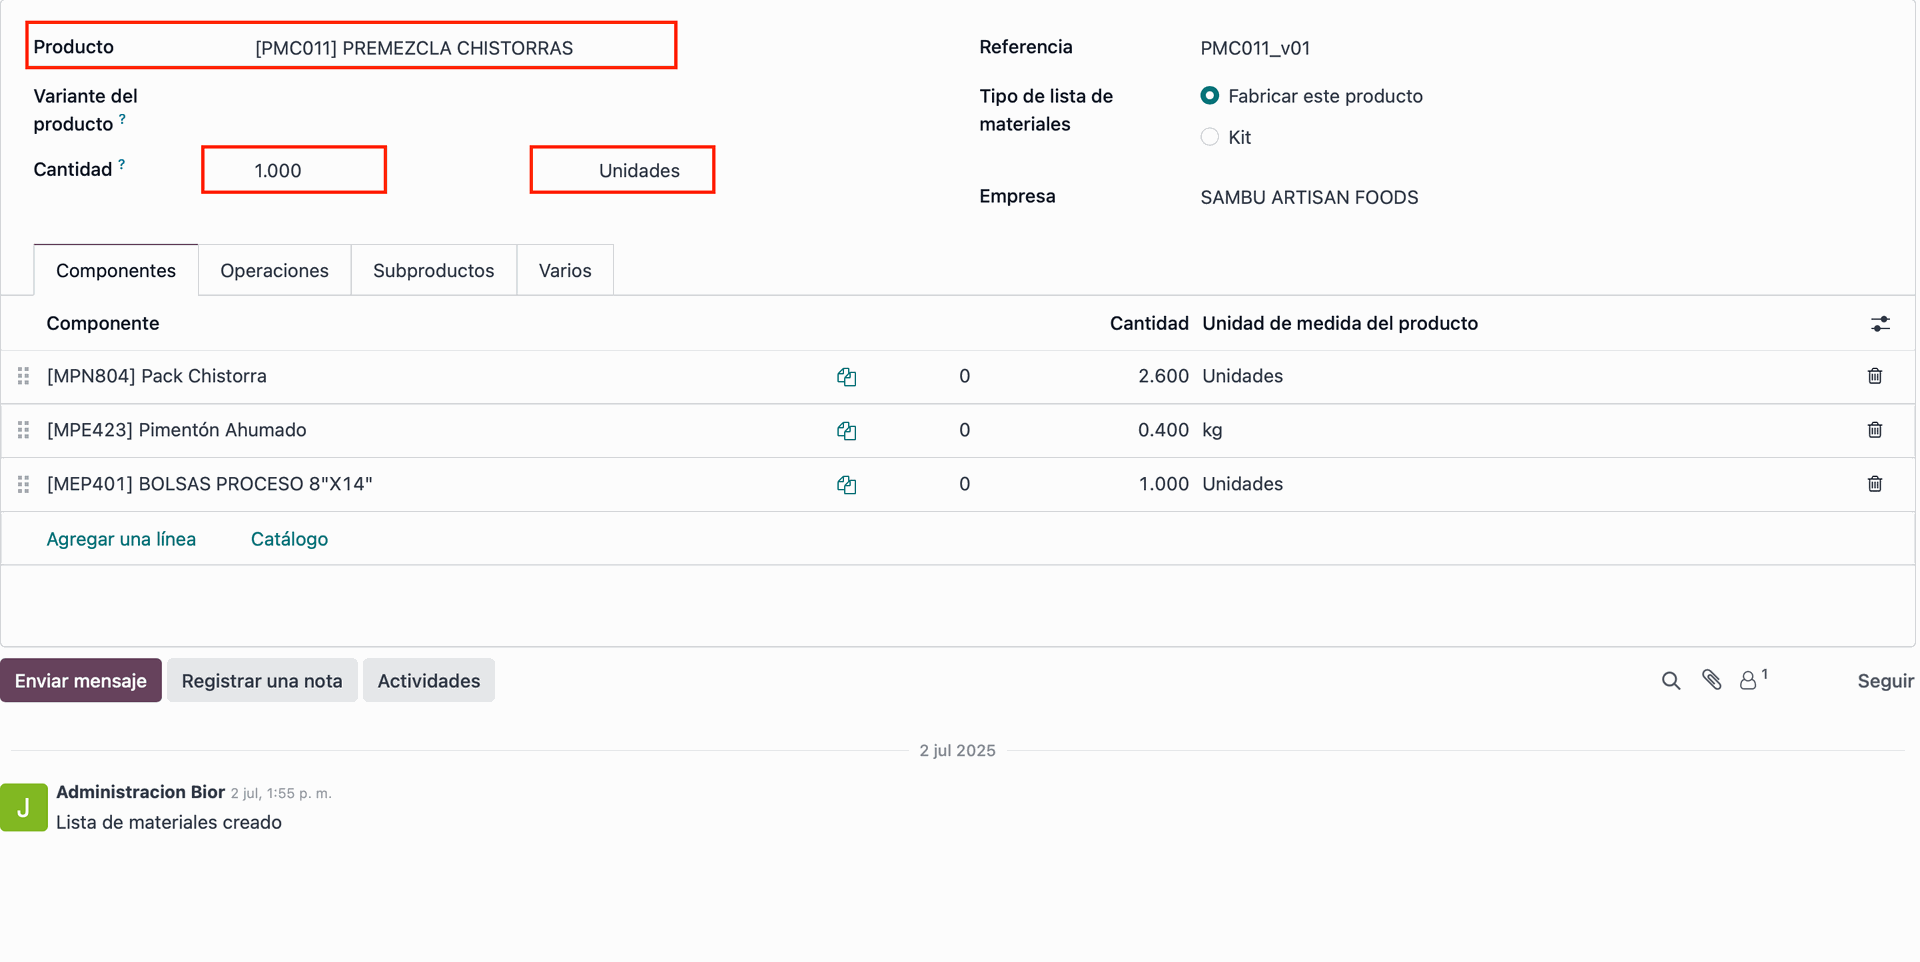Delete the Pack Chistorra component line

pos(1874,376)
